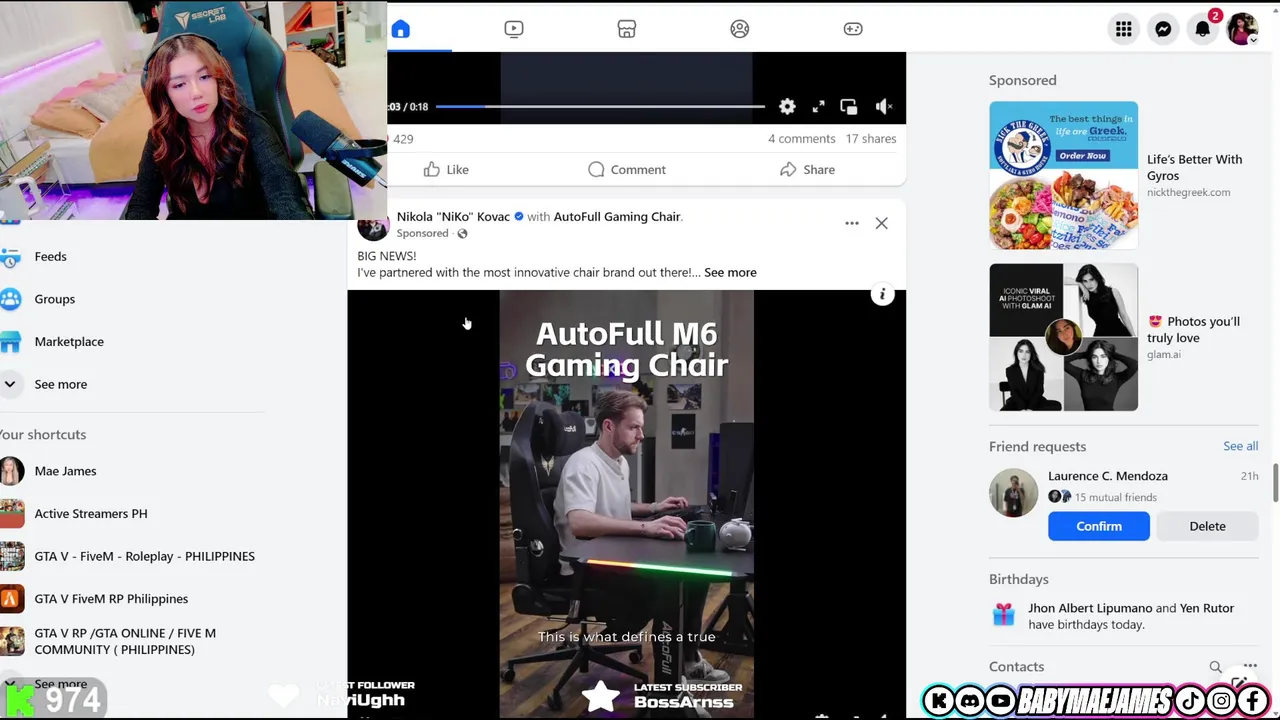Viewport: 1280px width, 720px height.
Task: Comment on the video post
Action: (627, 169)
